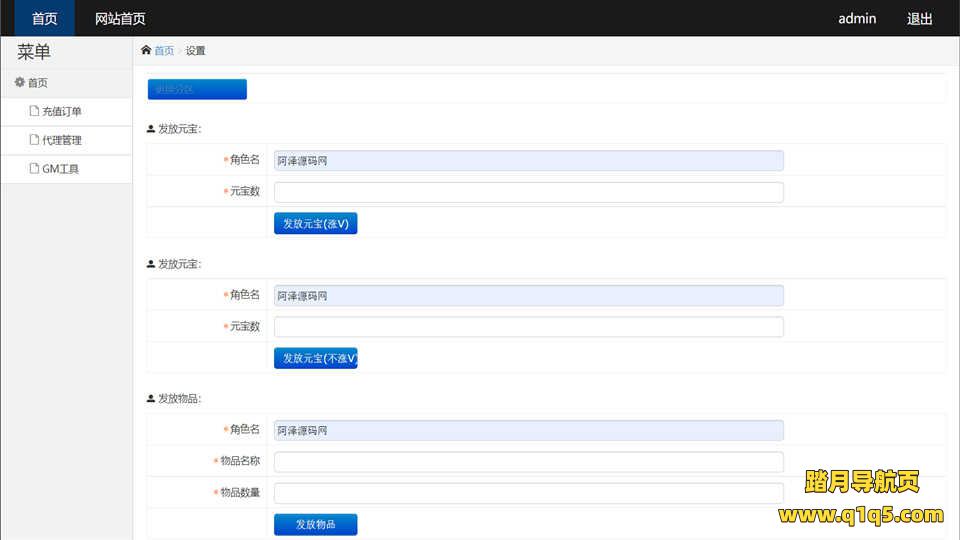Open 首页 tab in top navigation bar
The image size is (960, 540).
click(44, 18)
